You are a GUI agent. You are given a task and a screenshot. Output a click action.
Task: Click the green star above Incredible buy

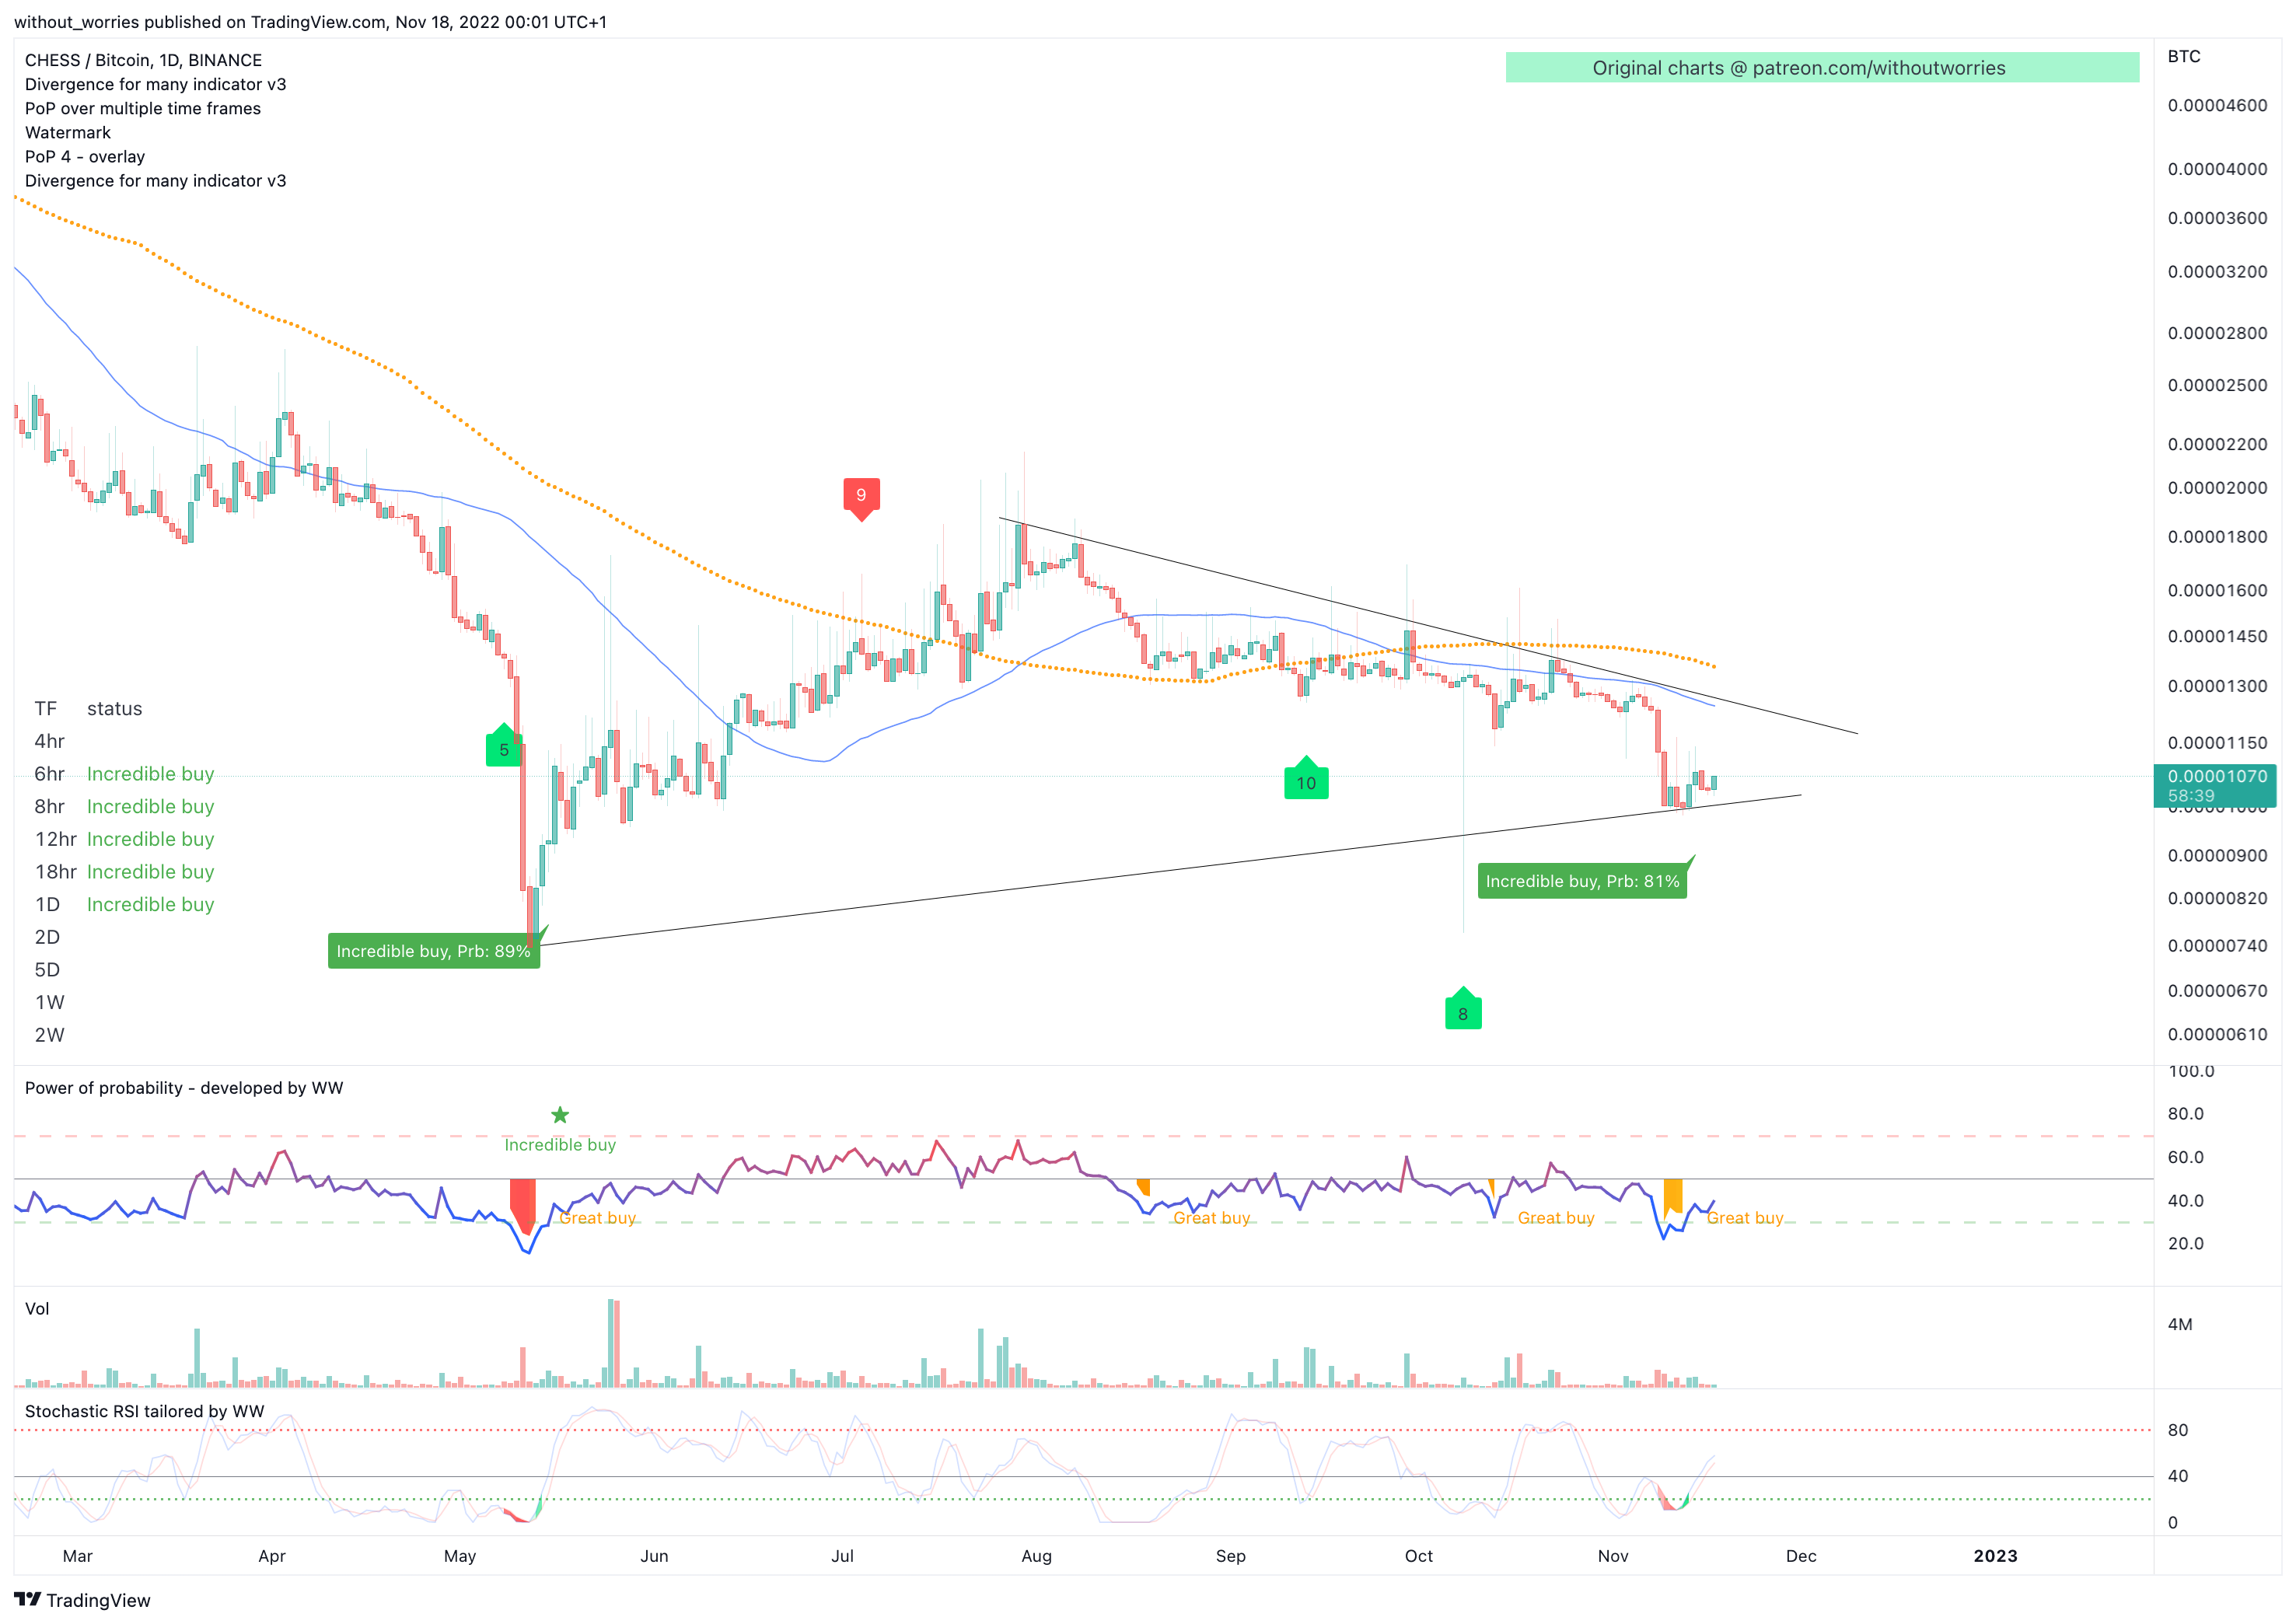coord(560,1115)
